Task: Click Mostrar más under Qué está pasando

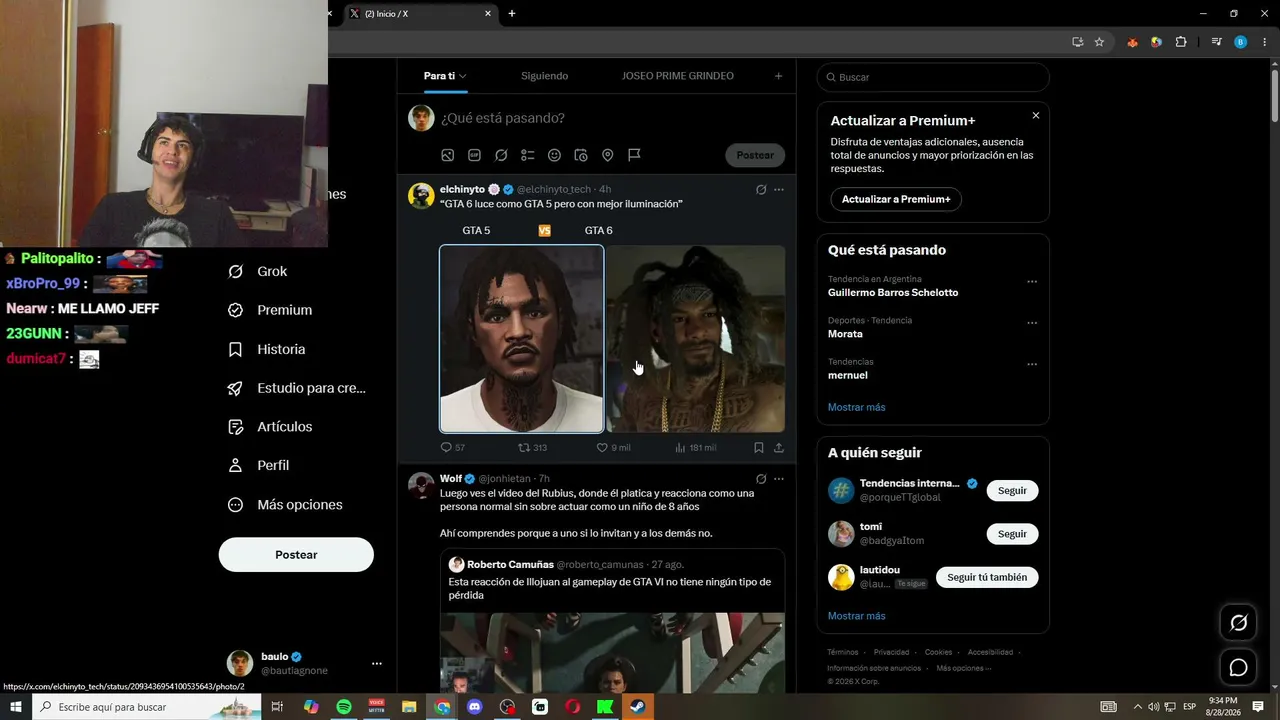Action: pyautogui.click(x=856, y=407)
